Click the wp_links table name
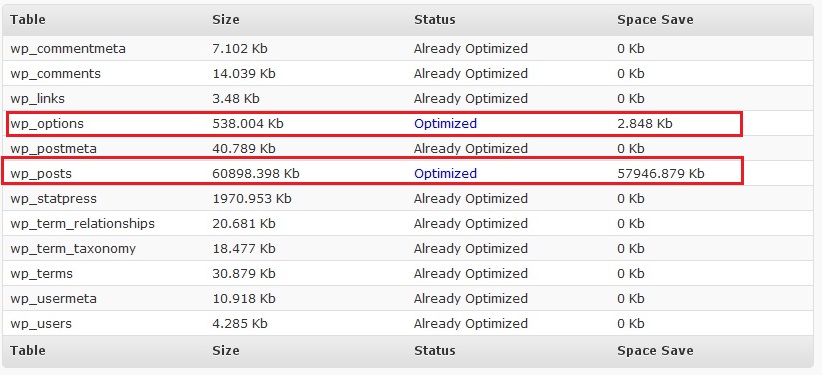The width and height of the screenshot is (822, 375). click(37, 99)
